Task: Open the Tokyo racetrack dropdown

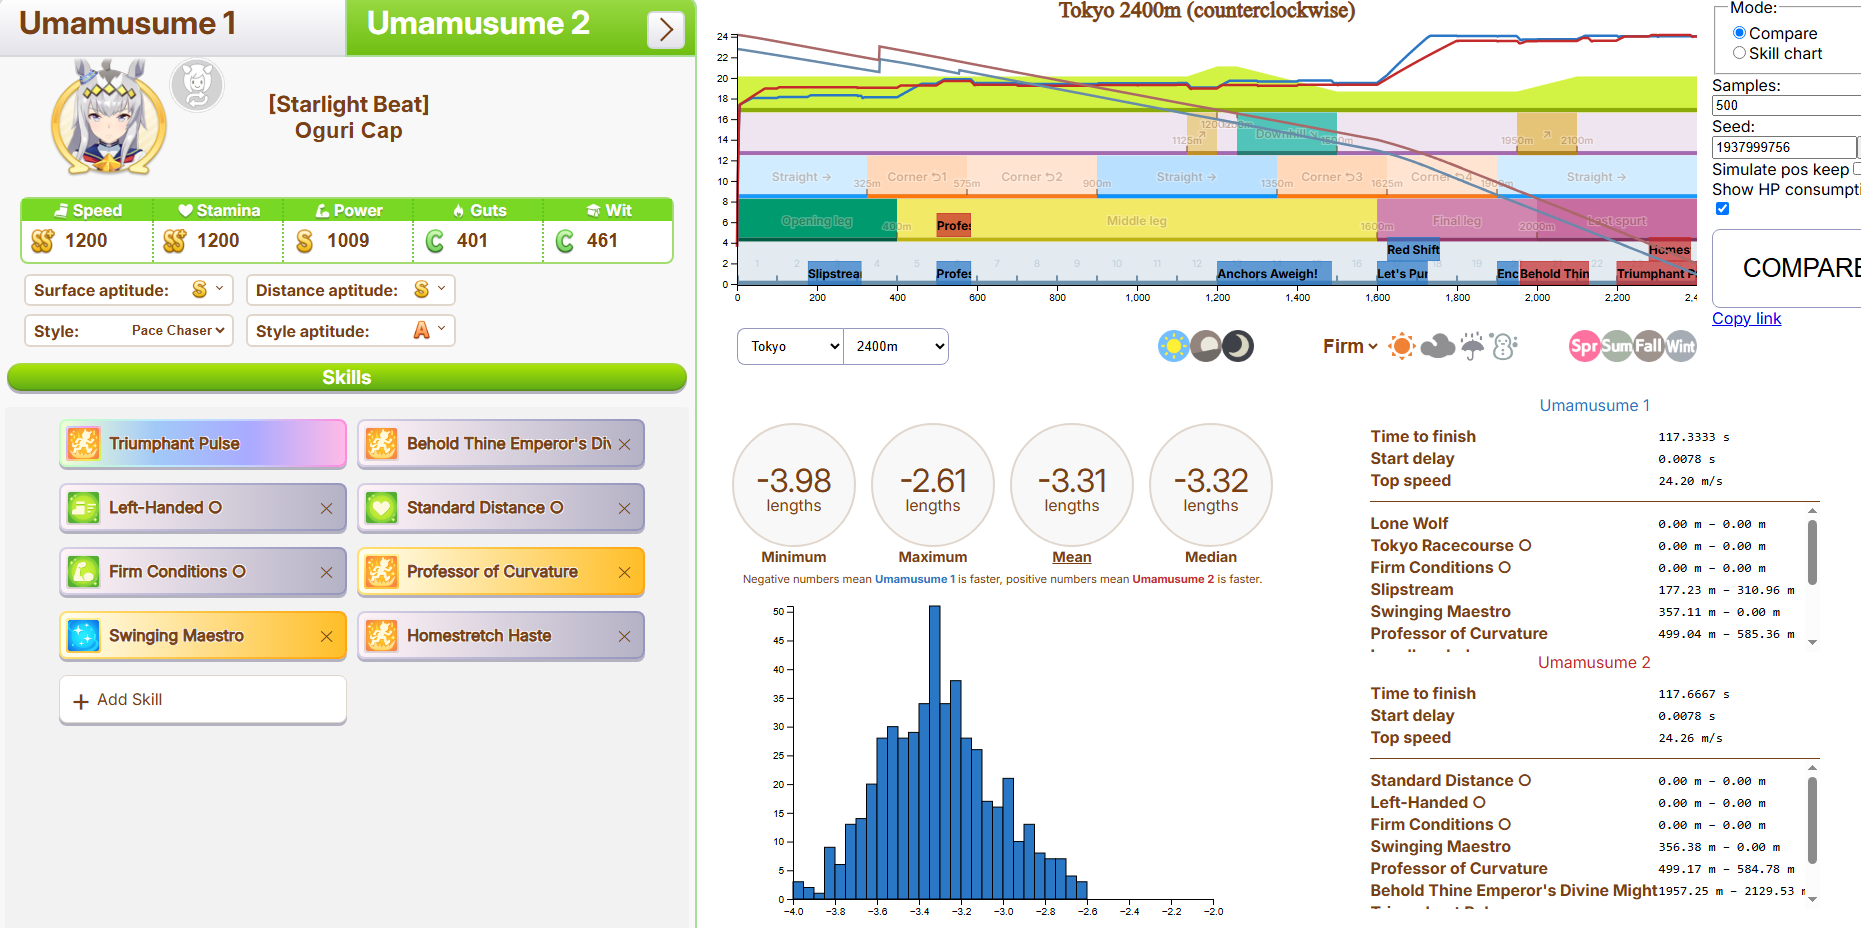Action: [x=790, y=346]
